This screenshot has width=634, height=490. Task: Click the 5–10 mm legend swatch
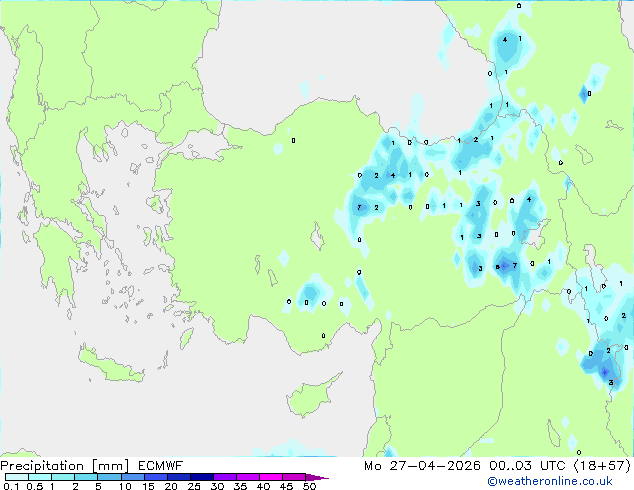click(109, 477)
